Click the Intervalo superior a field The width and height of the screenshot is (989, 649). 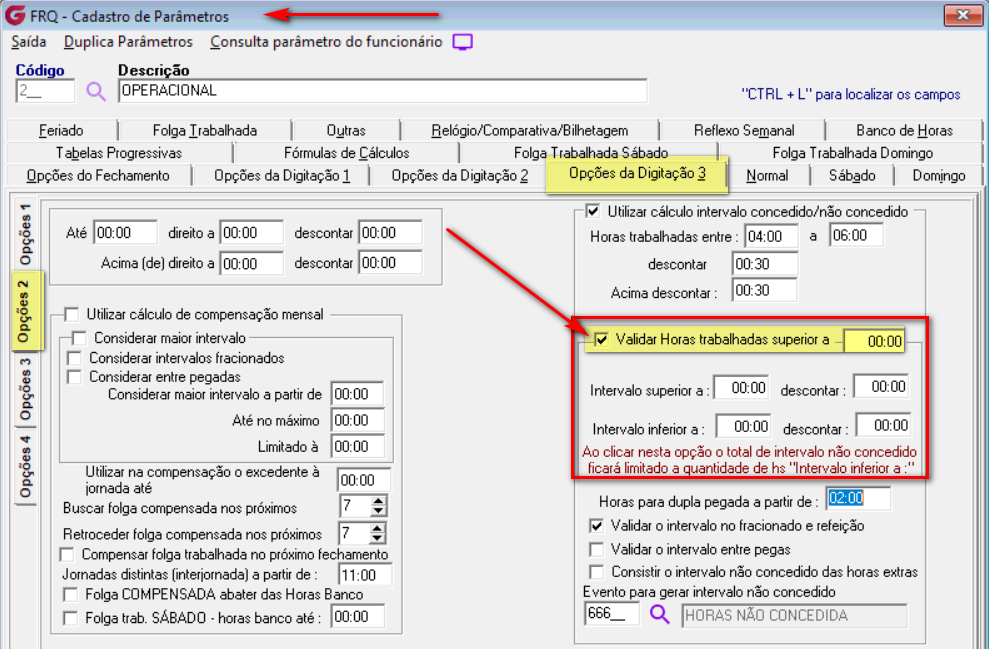[742, 388]
